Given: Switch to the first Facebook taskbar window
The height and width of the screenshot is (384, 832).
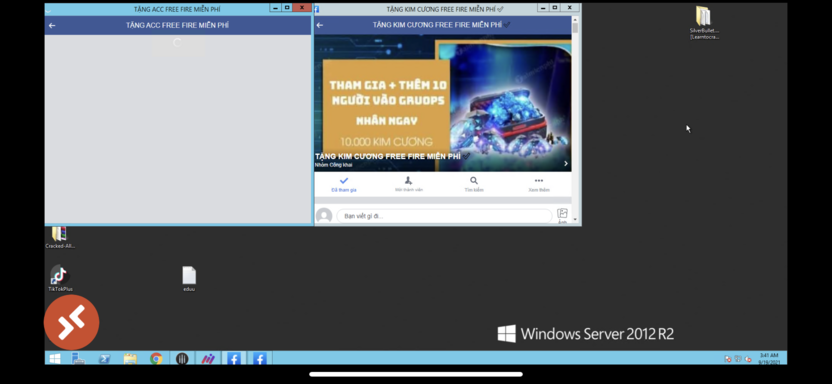Looking at the screenshot, I should tap(233, 359).
